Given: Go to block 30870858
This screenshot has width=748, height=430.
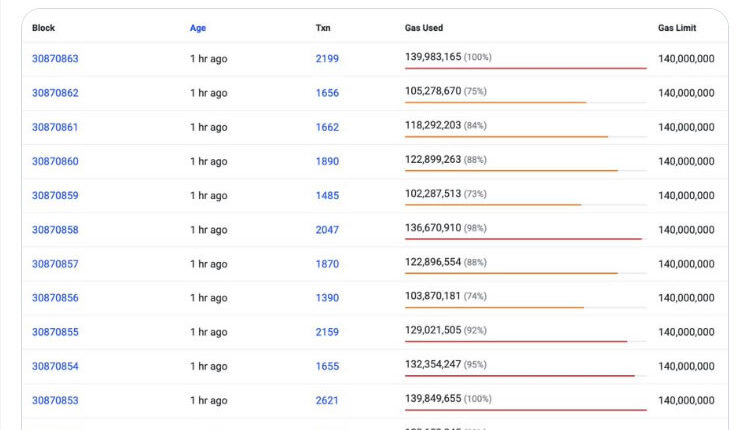Looking at the screenshot, I should [x=55, y=230].
